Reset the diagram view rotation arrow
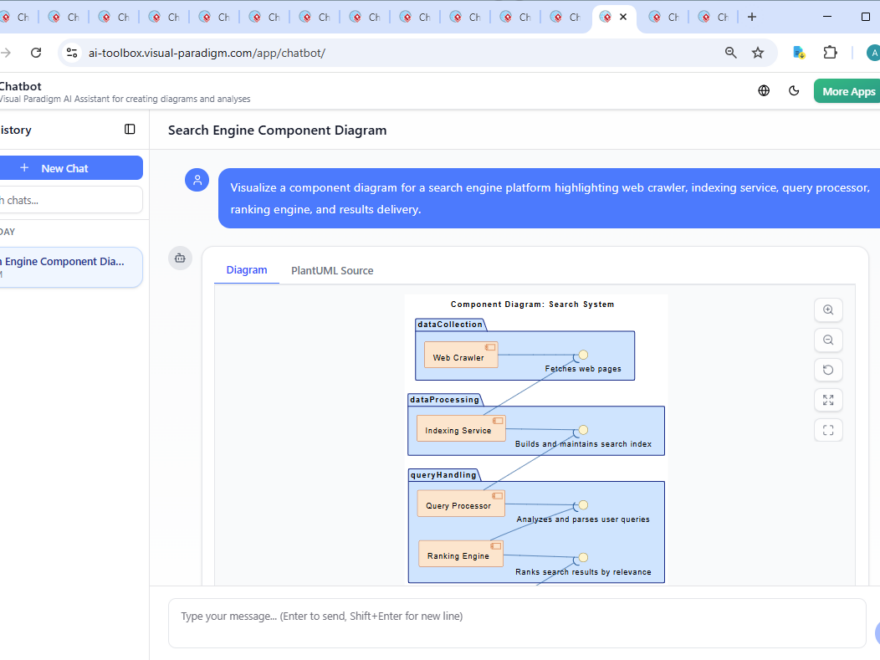Image resolution: width=880 pixels, height=660 pixels. point(828,370)
